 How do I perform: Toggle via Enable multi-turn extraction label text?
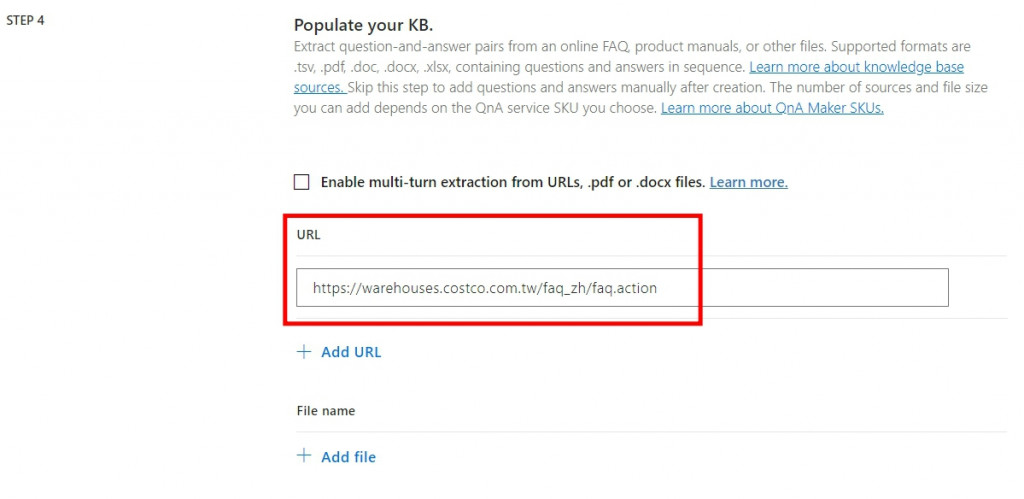[513, 182]
